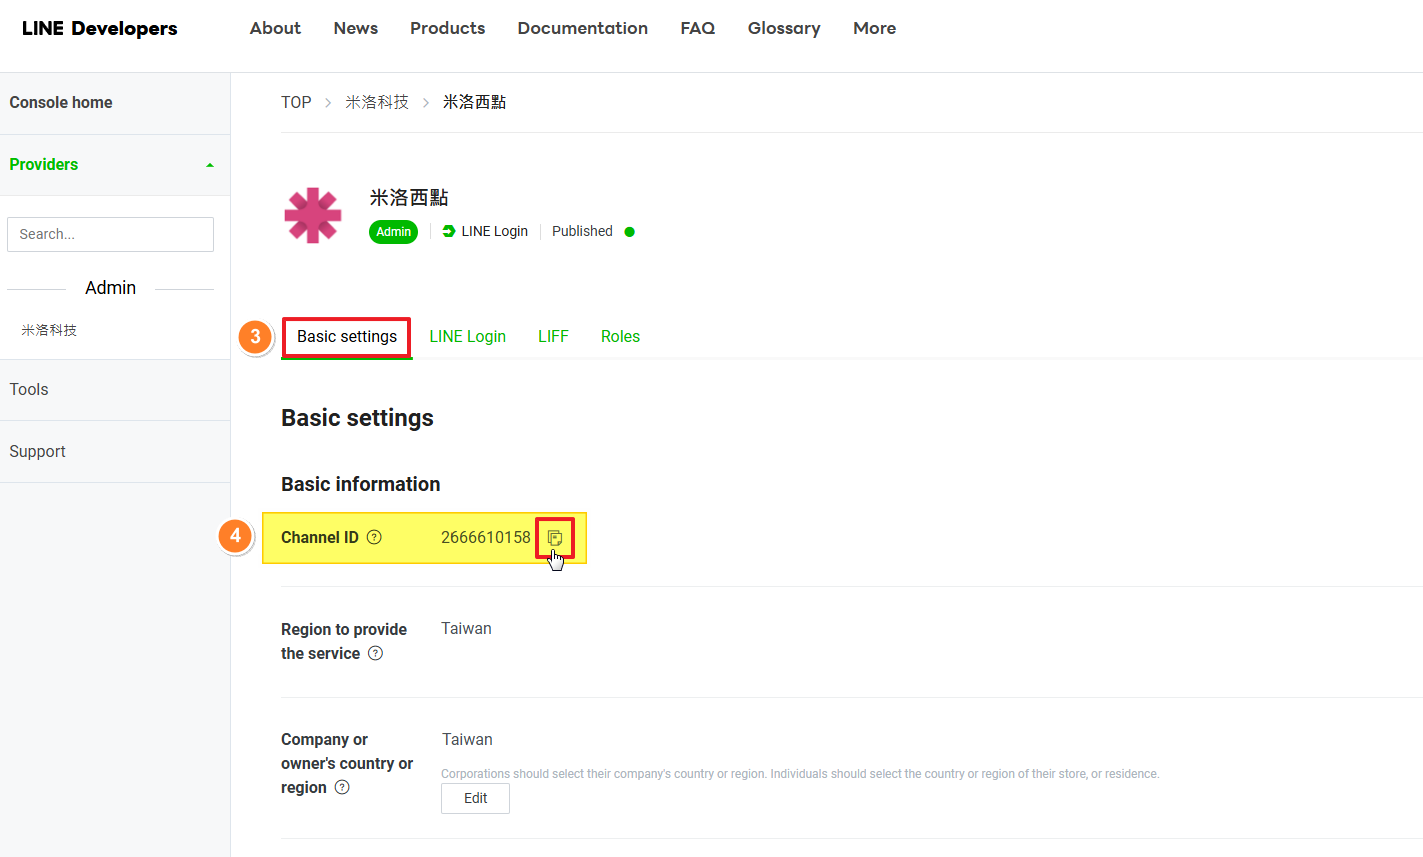1423x857 pixels.
Task: Navigate to TOP in breadcrumb
Action: (296, 102)
